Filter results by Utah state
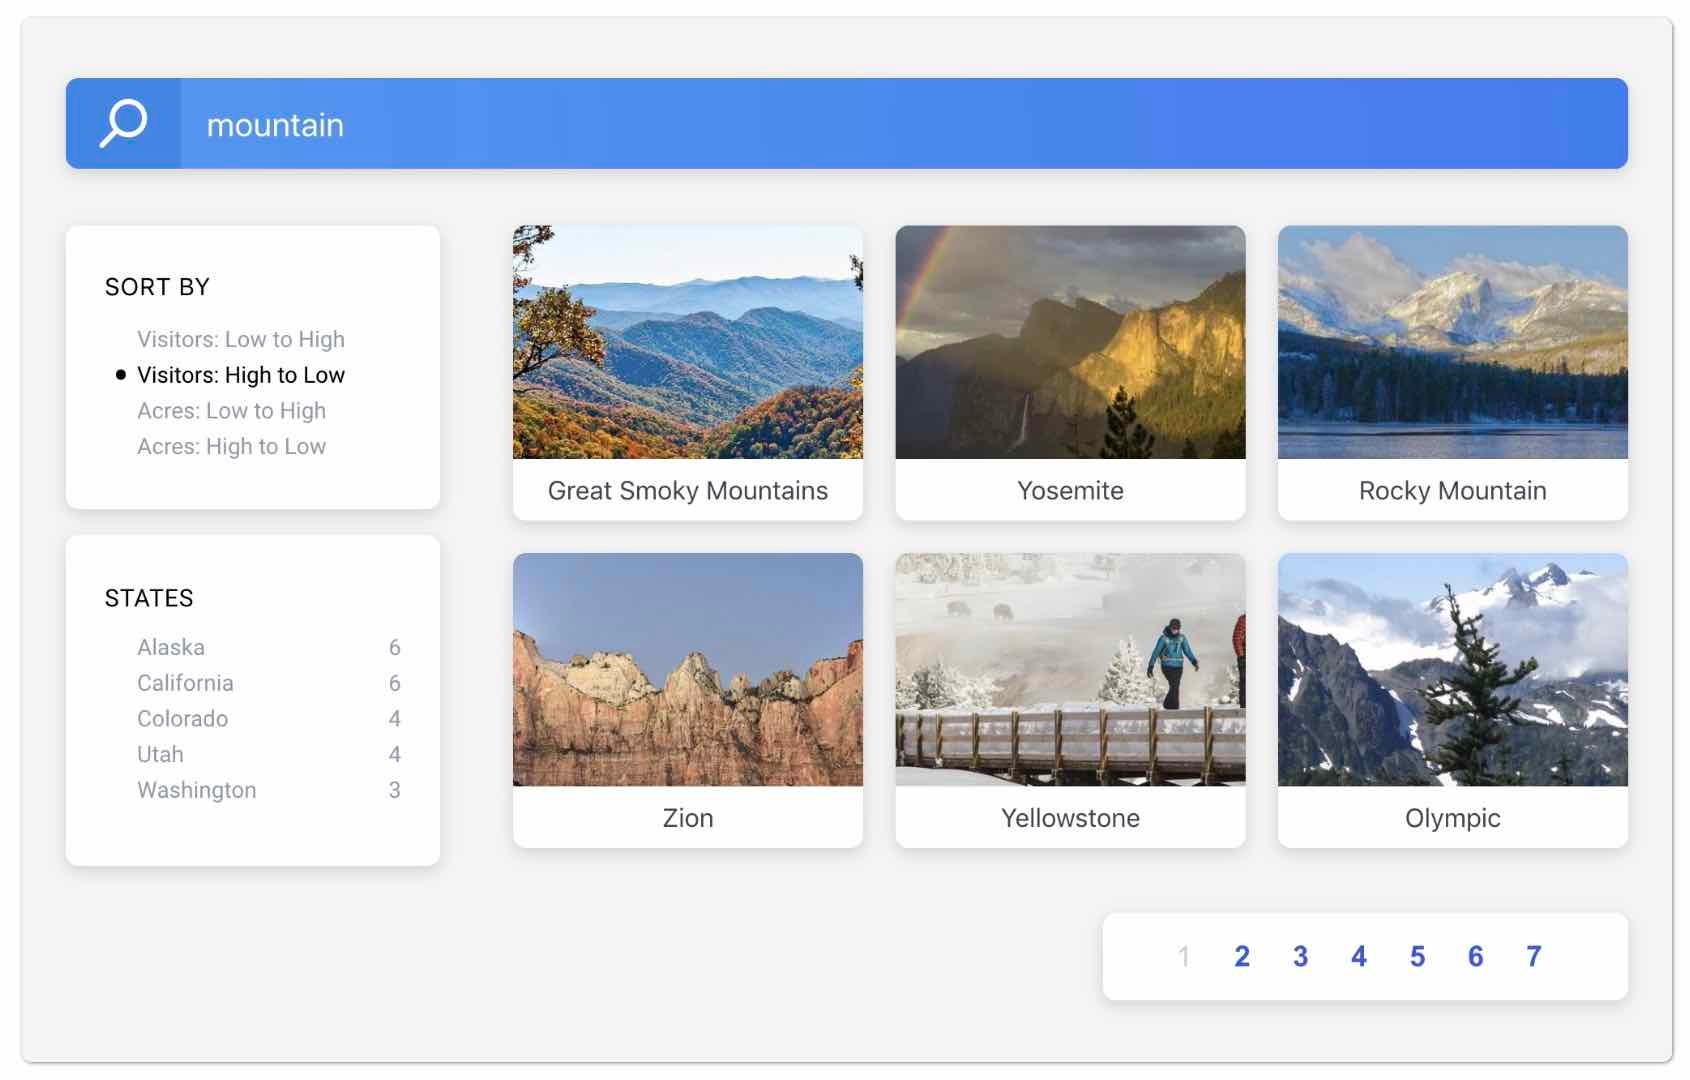This screenshot has width=1690, height=1080. (x=160, y=755)
